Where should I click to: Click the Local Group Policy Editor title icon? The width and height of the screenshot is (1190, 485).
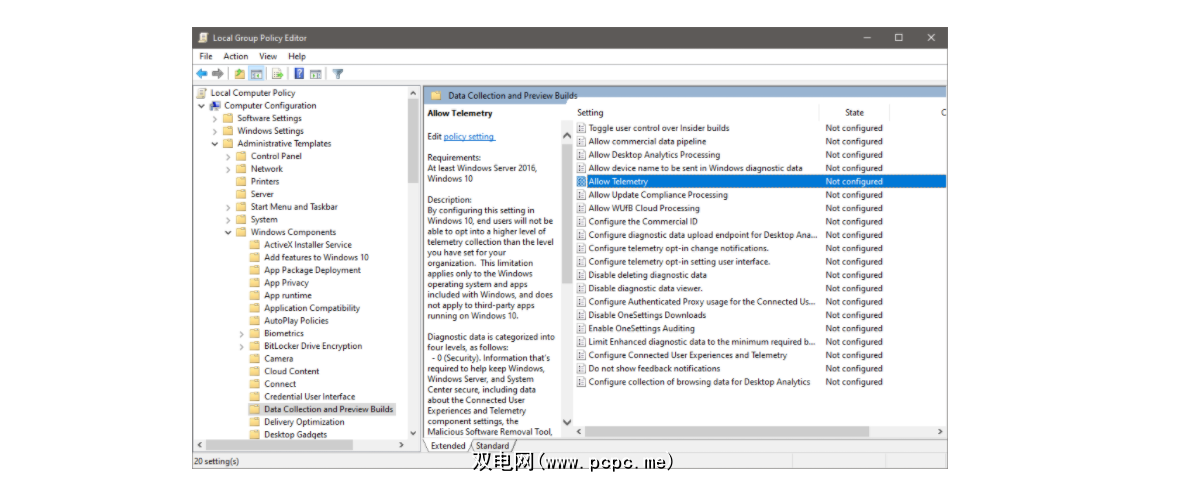tap(203, 38)
